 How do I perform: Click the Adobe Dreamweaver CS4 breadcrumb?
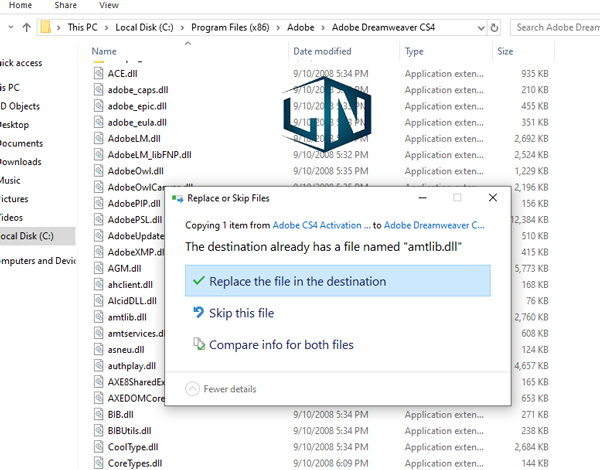pyautogui.click(x=383, y=28)
